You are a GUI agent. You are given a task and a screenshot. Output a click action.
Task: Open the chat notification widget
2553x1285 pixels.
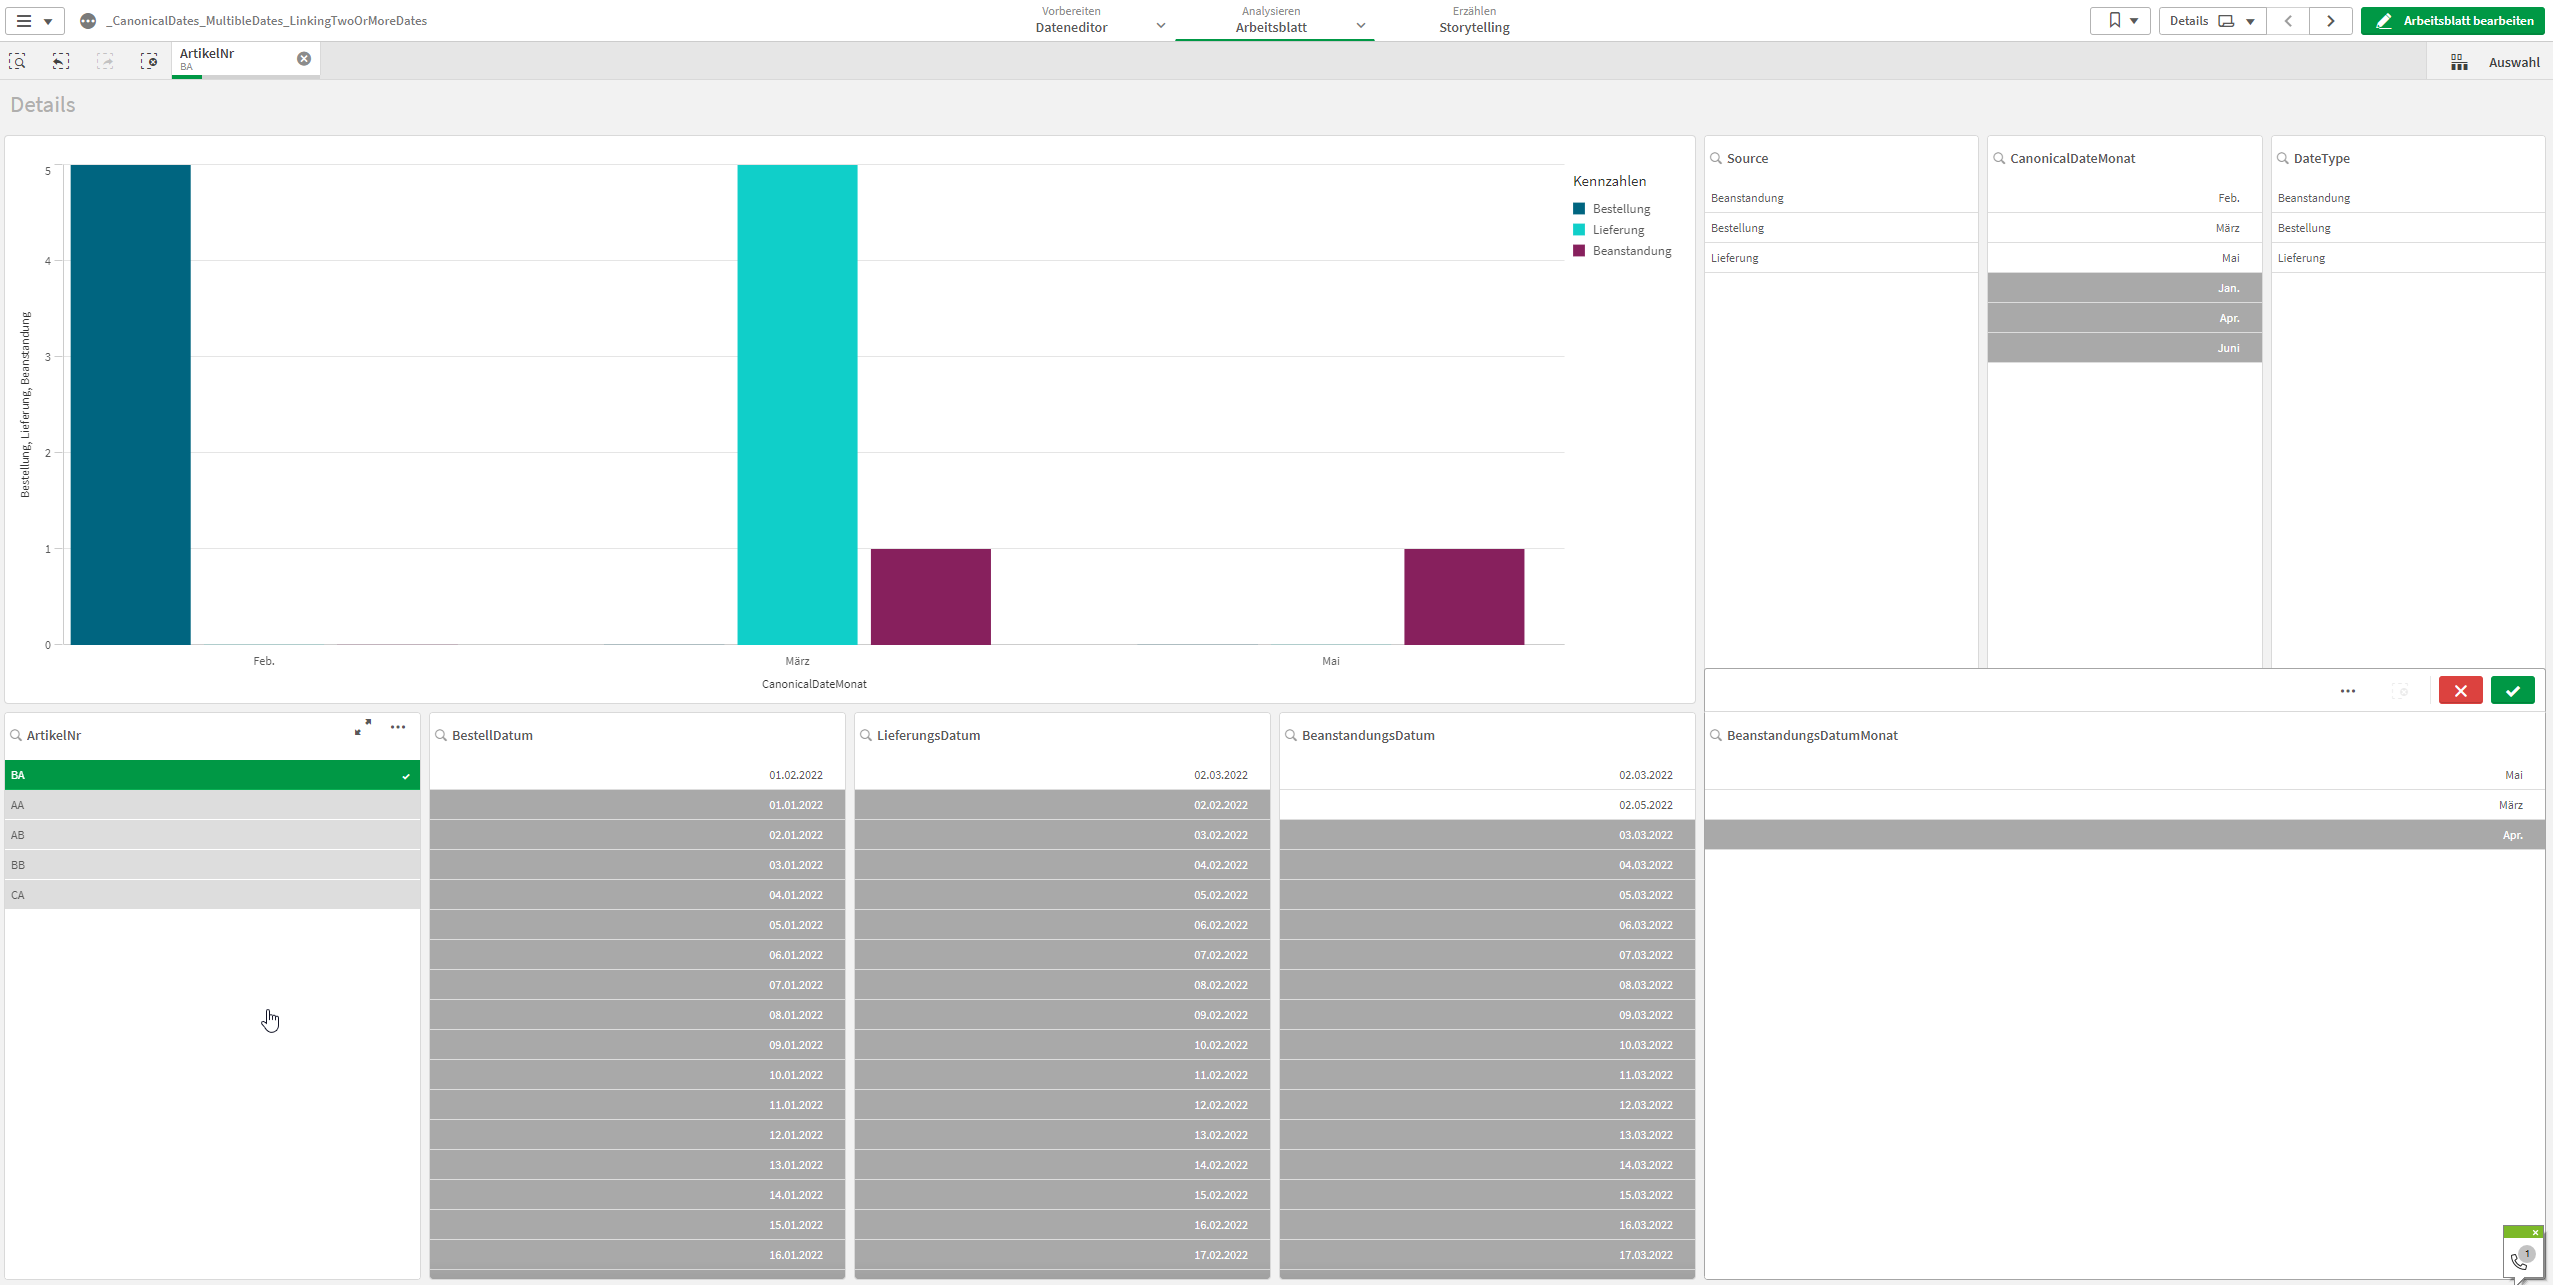tap(2522, 1257)
